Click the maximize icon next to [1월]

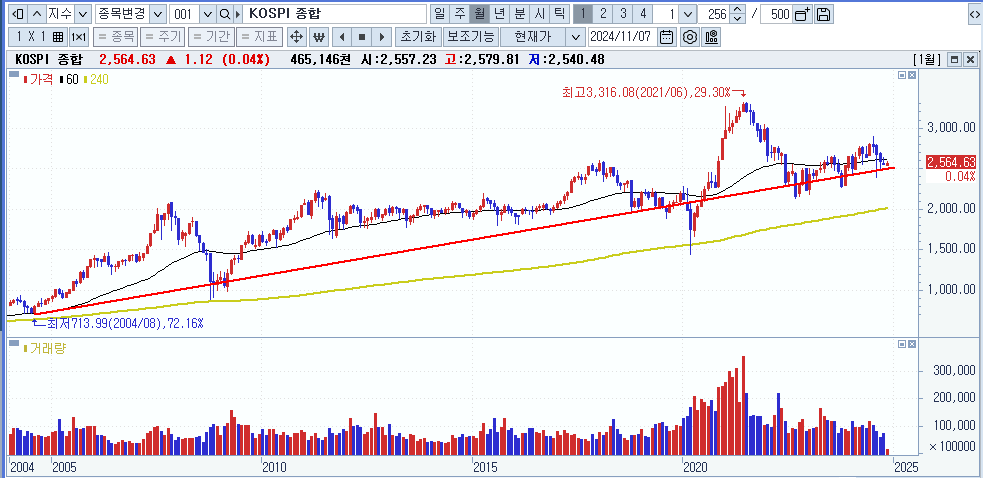pyautogui.click(x=954, y=60)
